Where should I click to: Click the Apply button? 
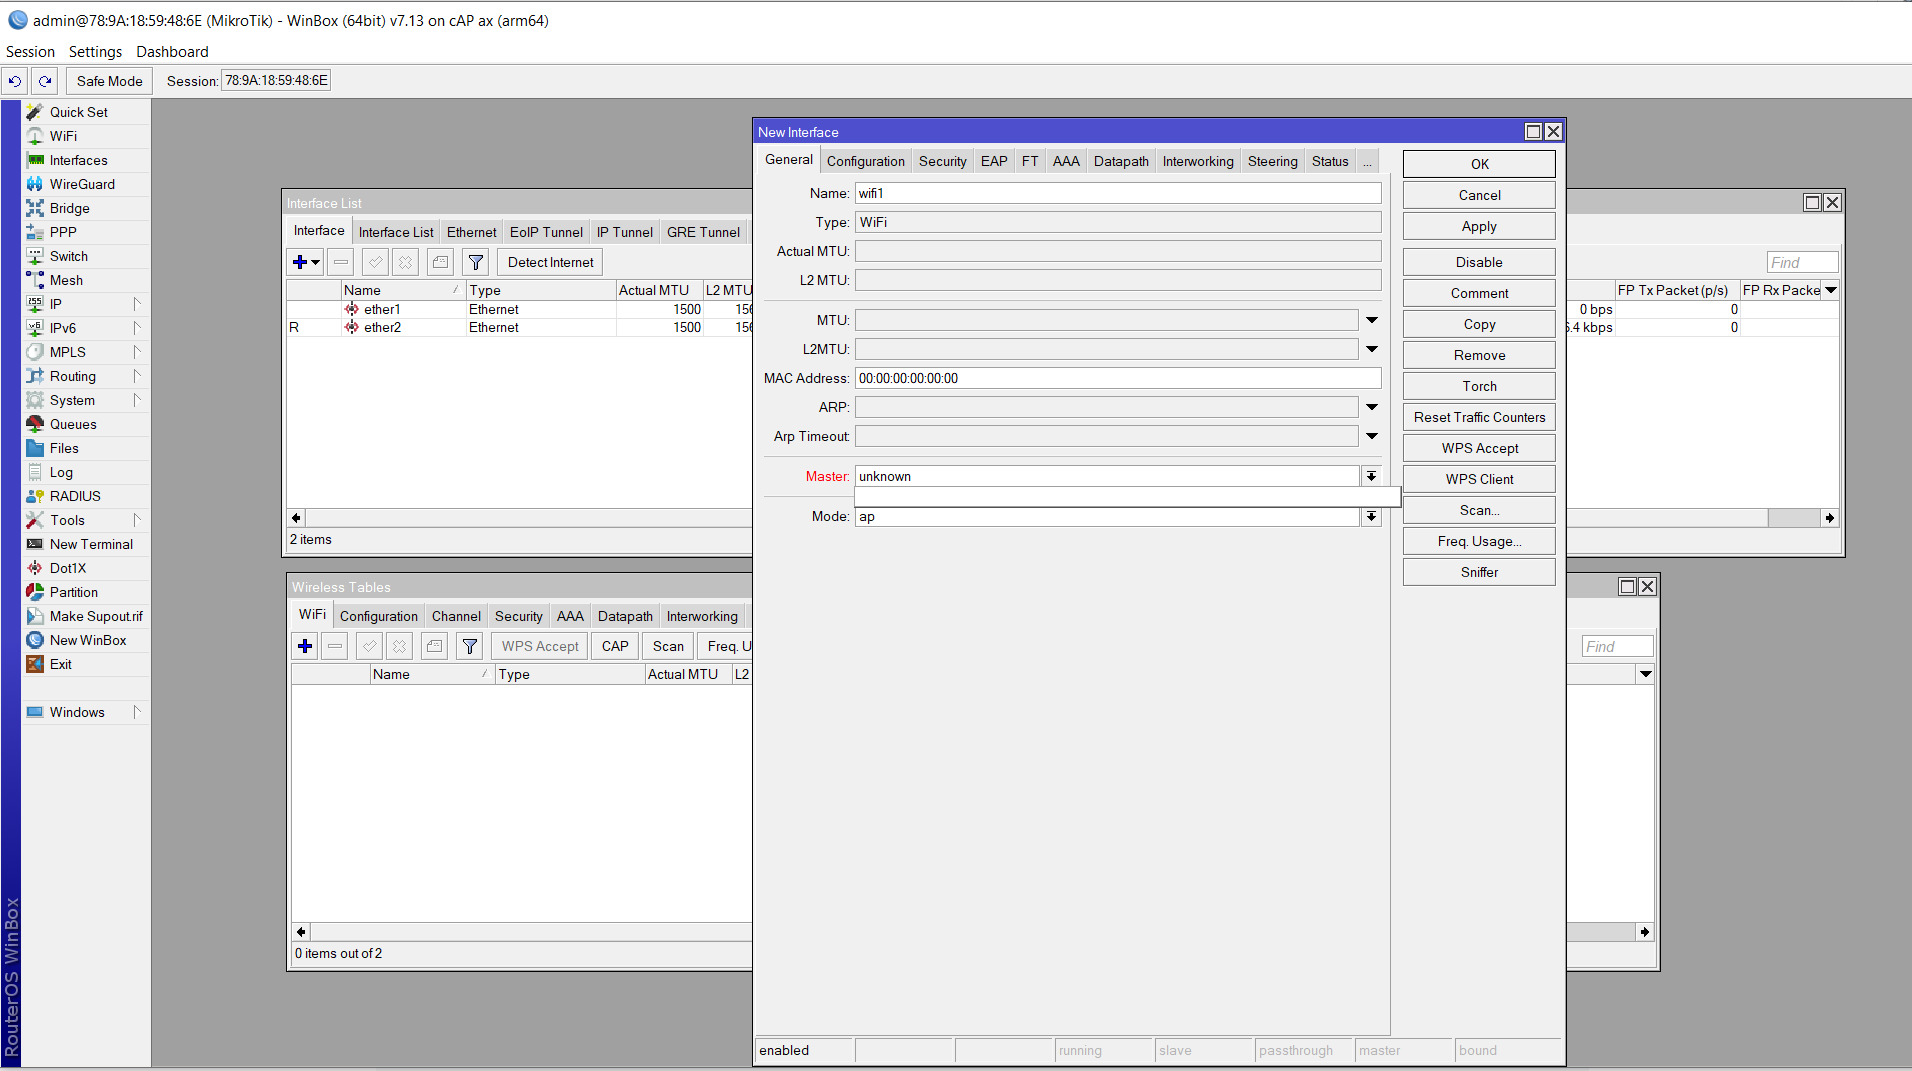(x=1478, y=226)
